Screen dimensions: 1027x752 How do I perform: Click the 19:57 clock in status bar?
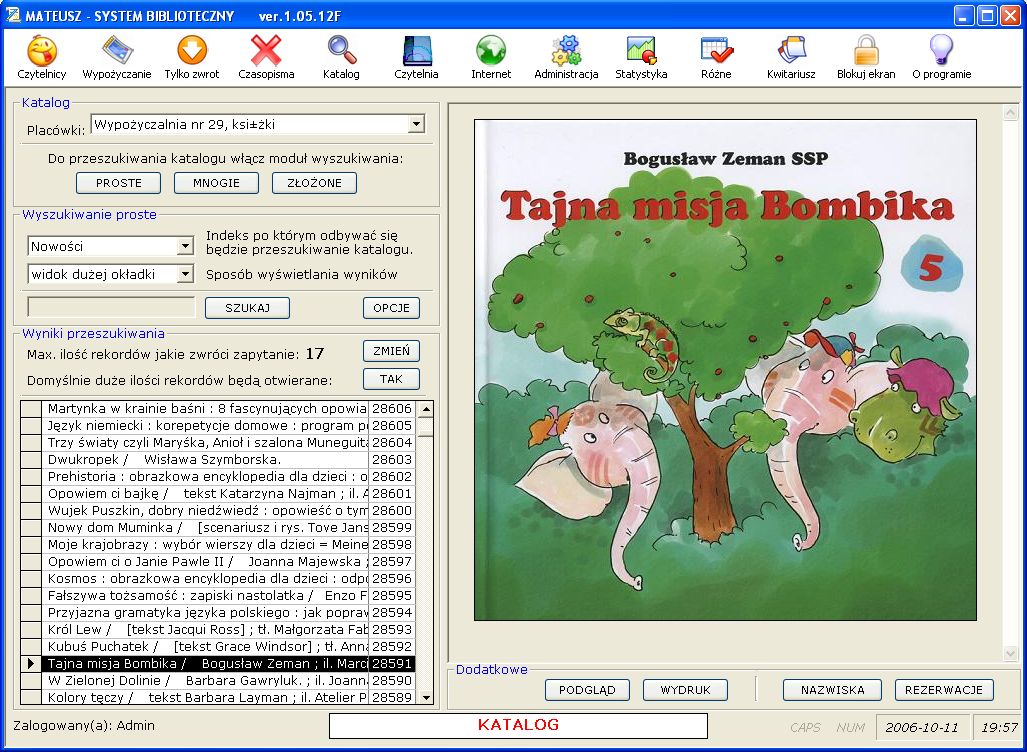pos(999,727)
